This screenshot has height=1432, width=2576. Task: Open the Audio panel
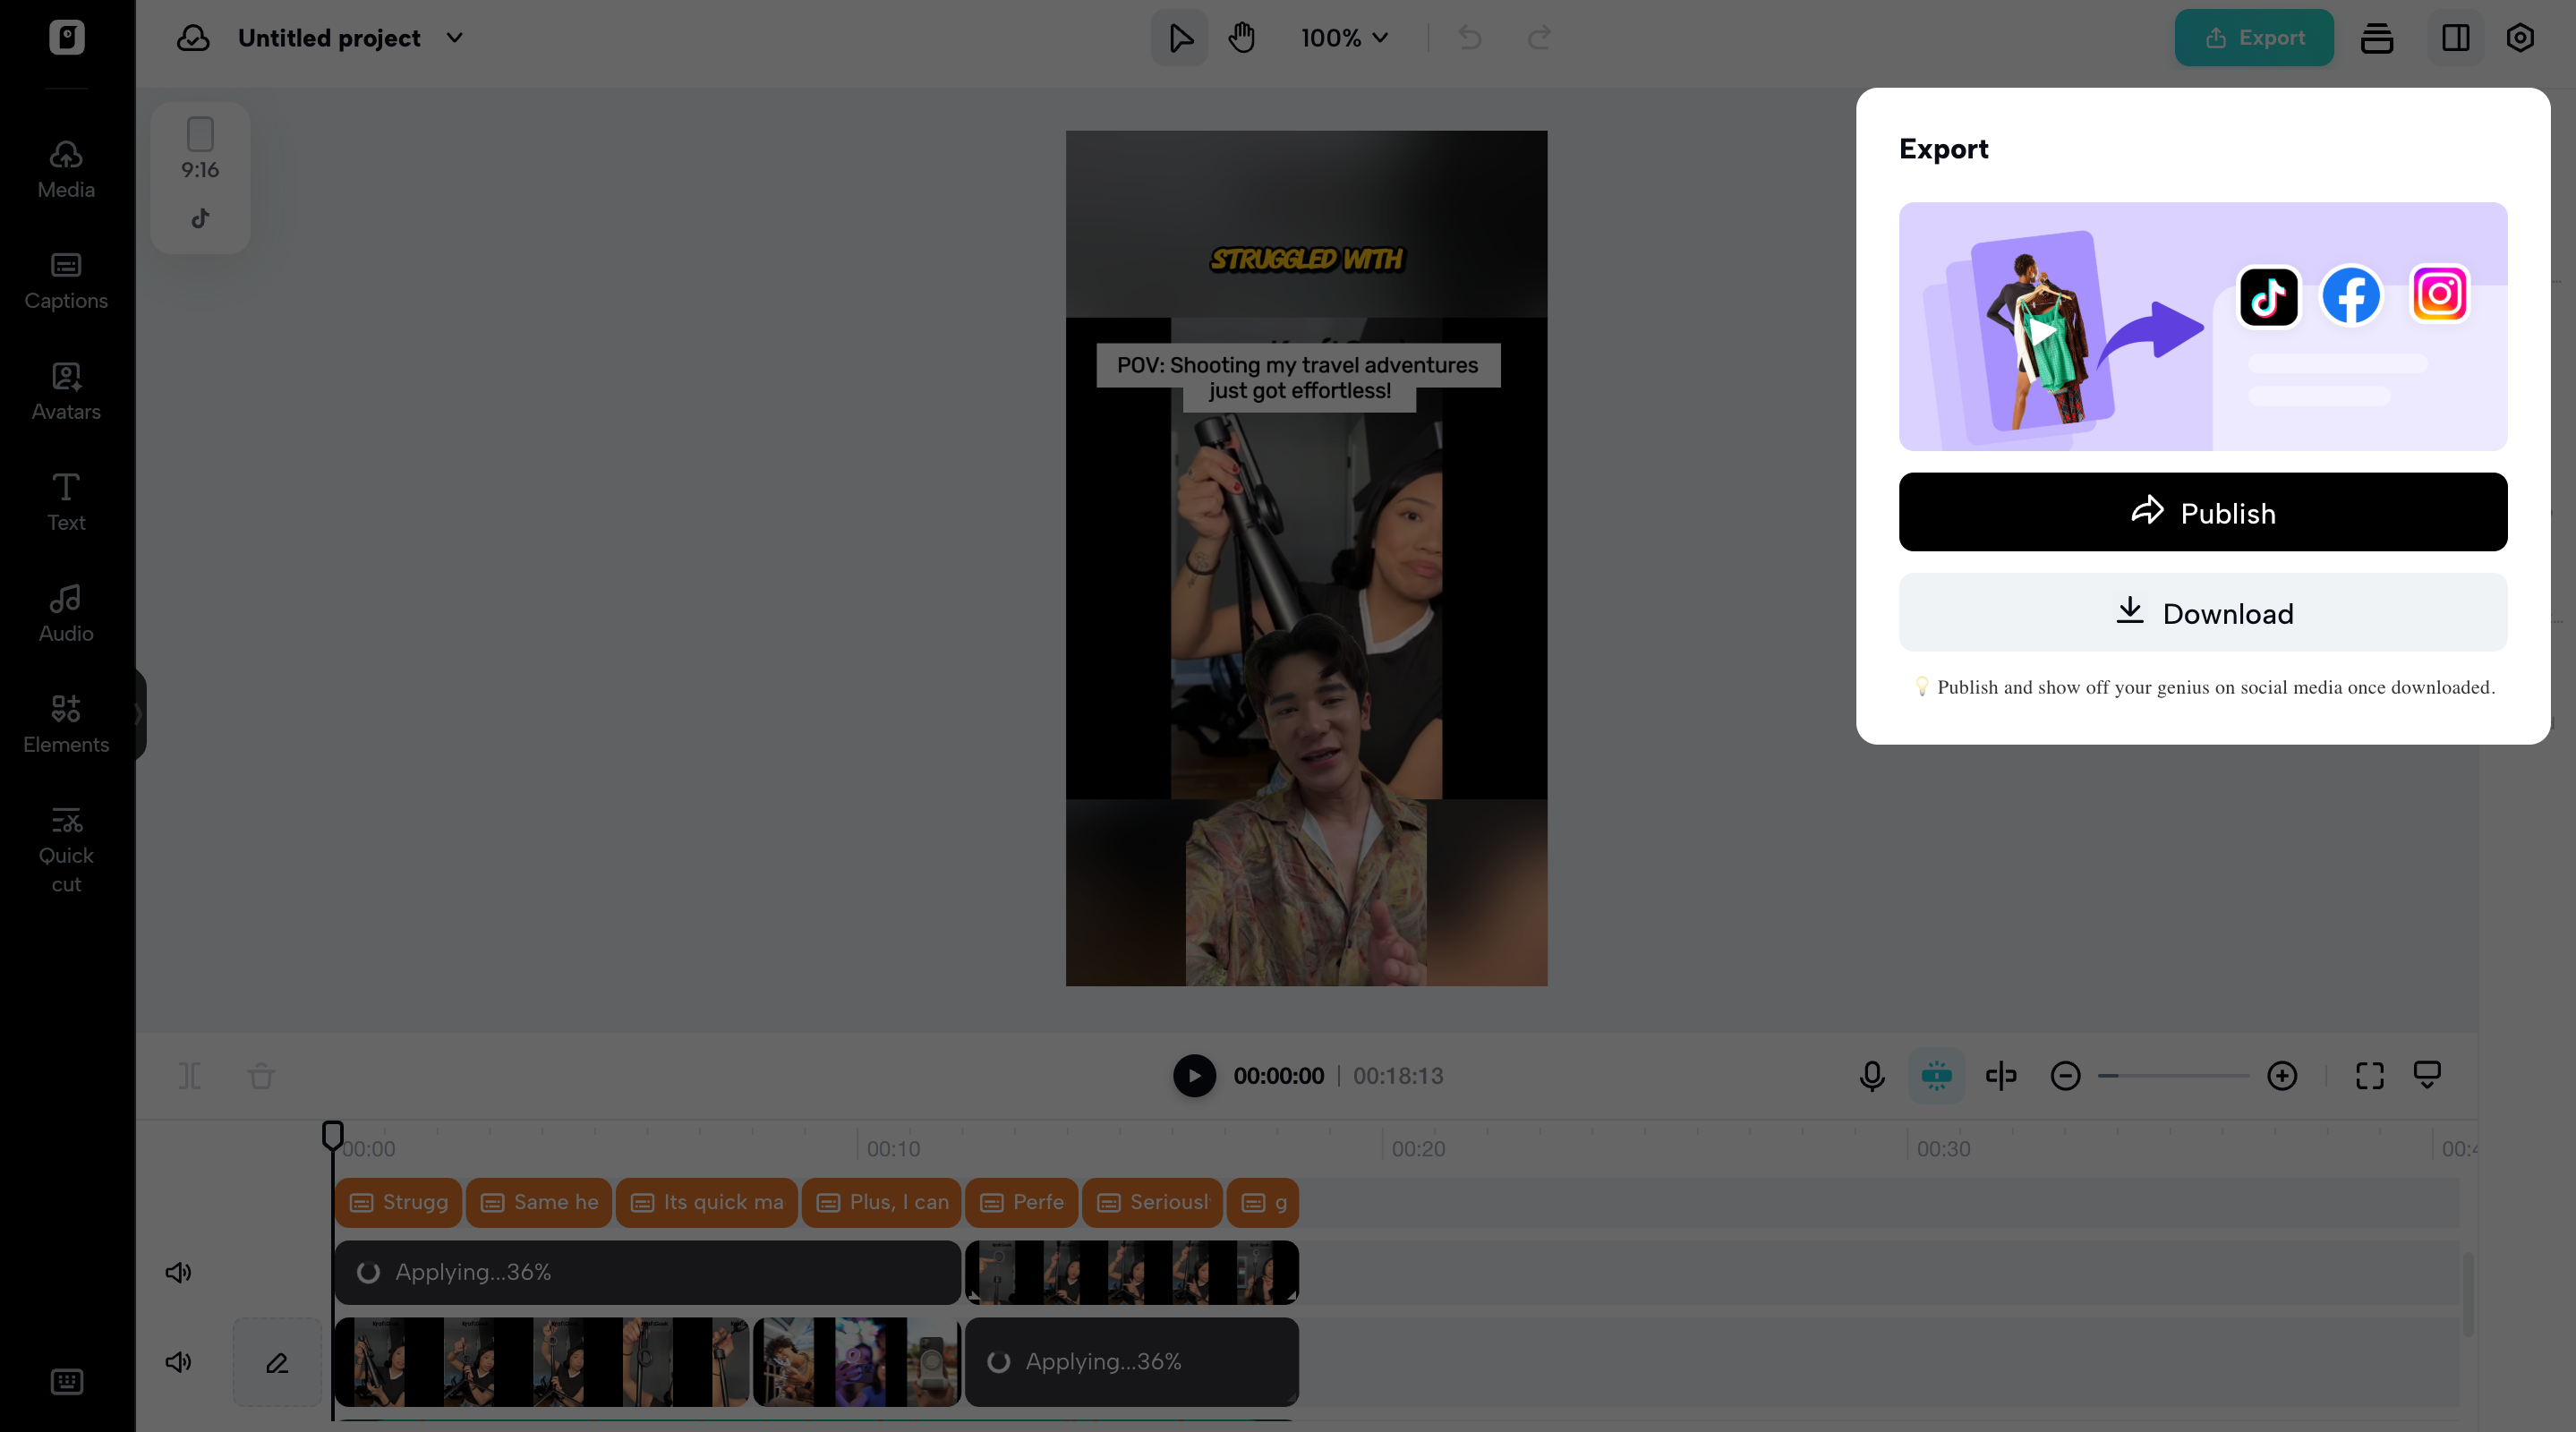pyautogui.click(x=65, y=612)
